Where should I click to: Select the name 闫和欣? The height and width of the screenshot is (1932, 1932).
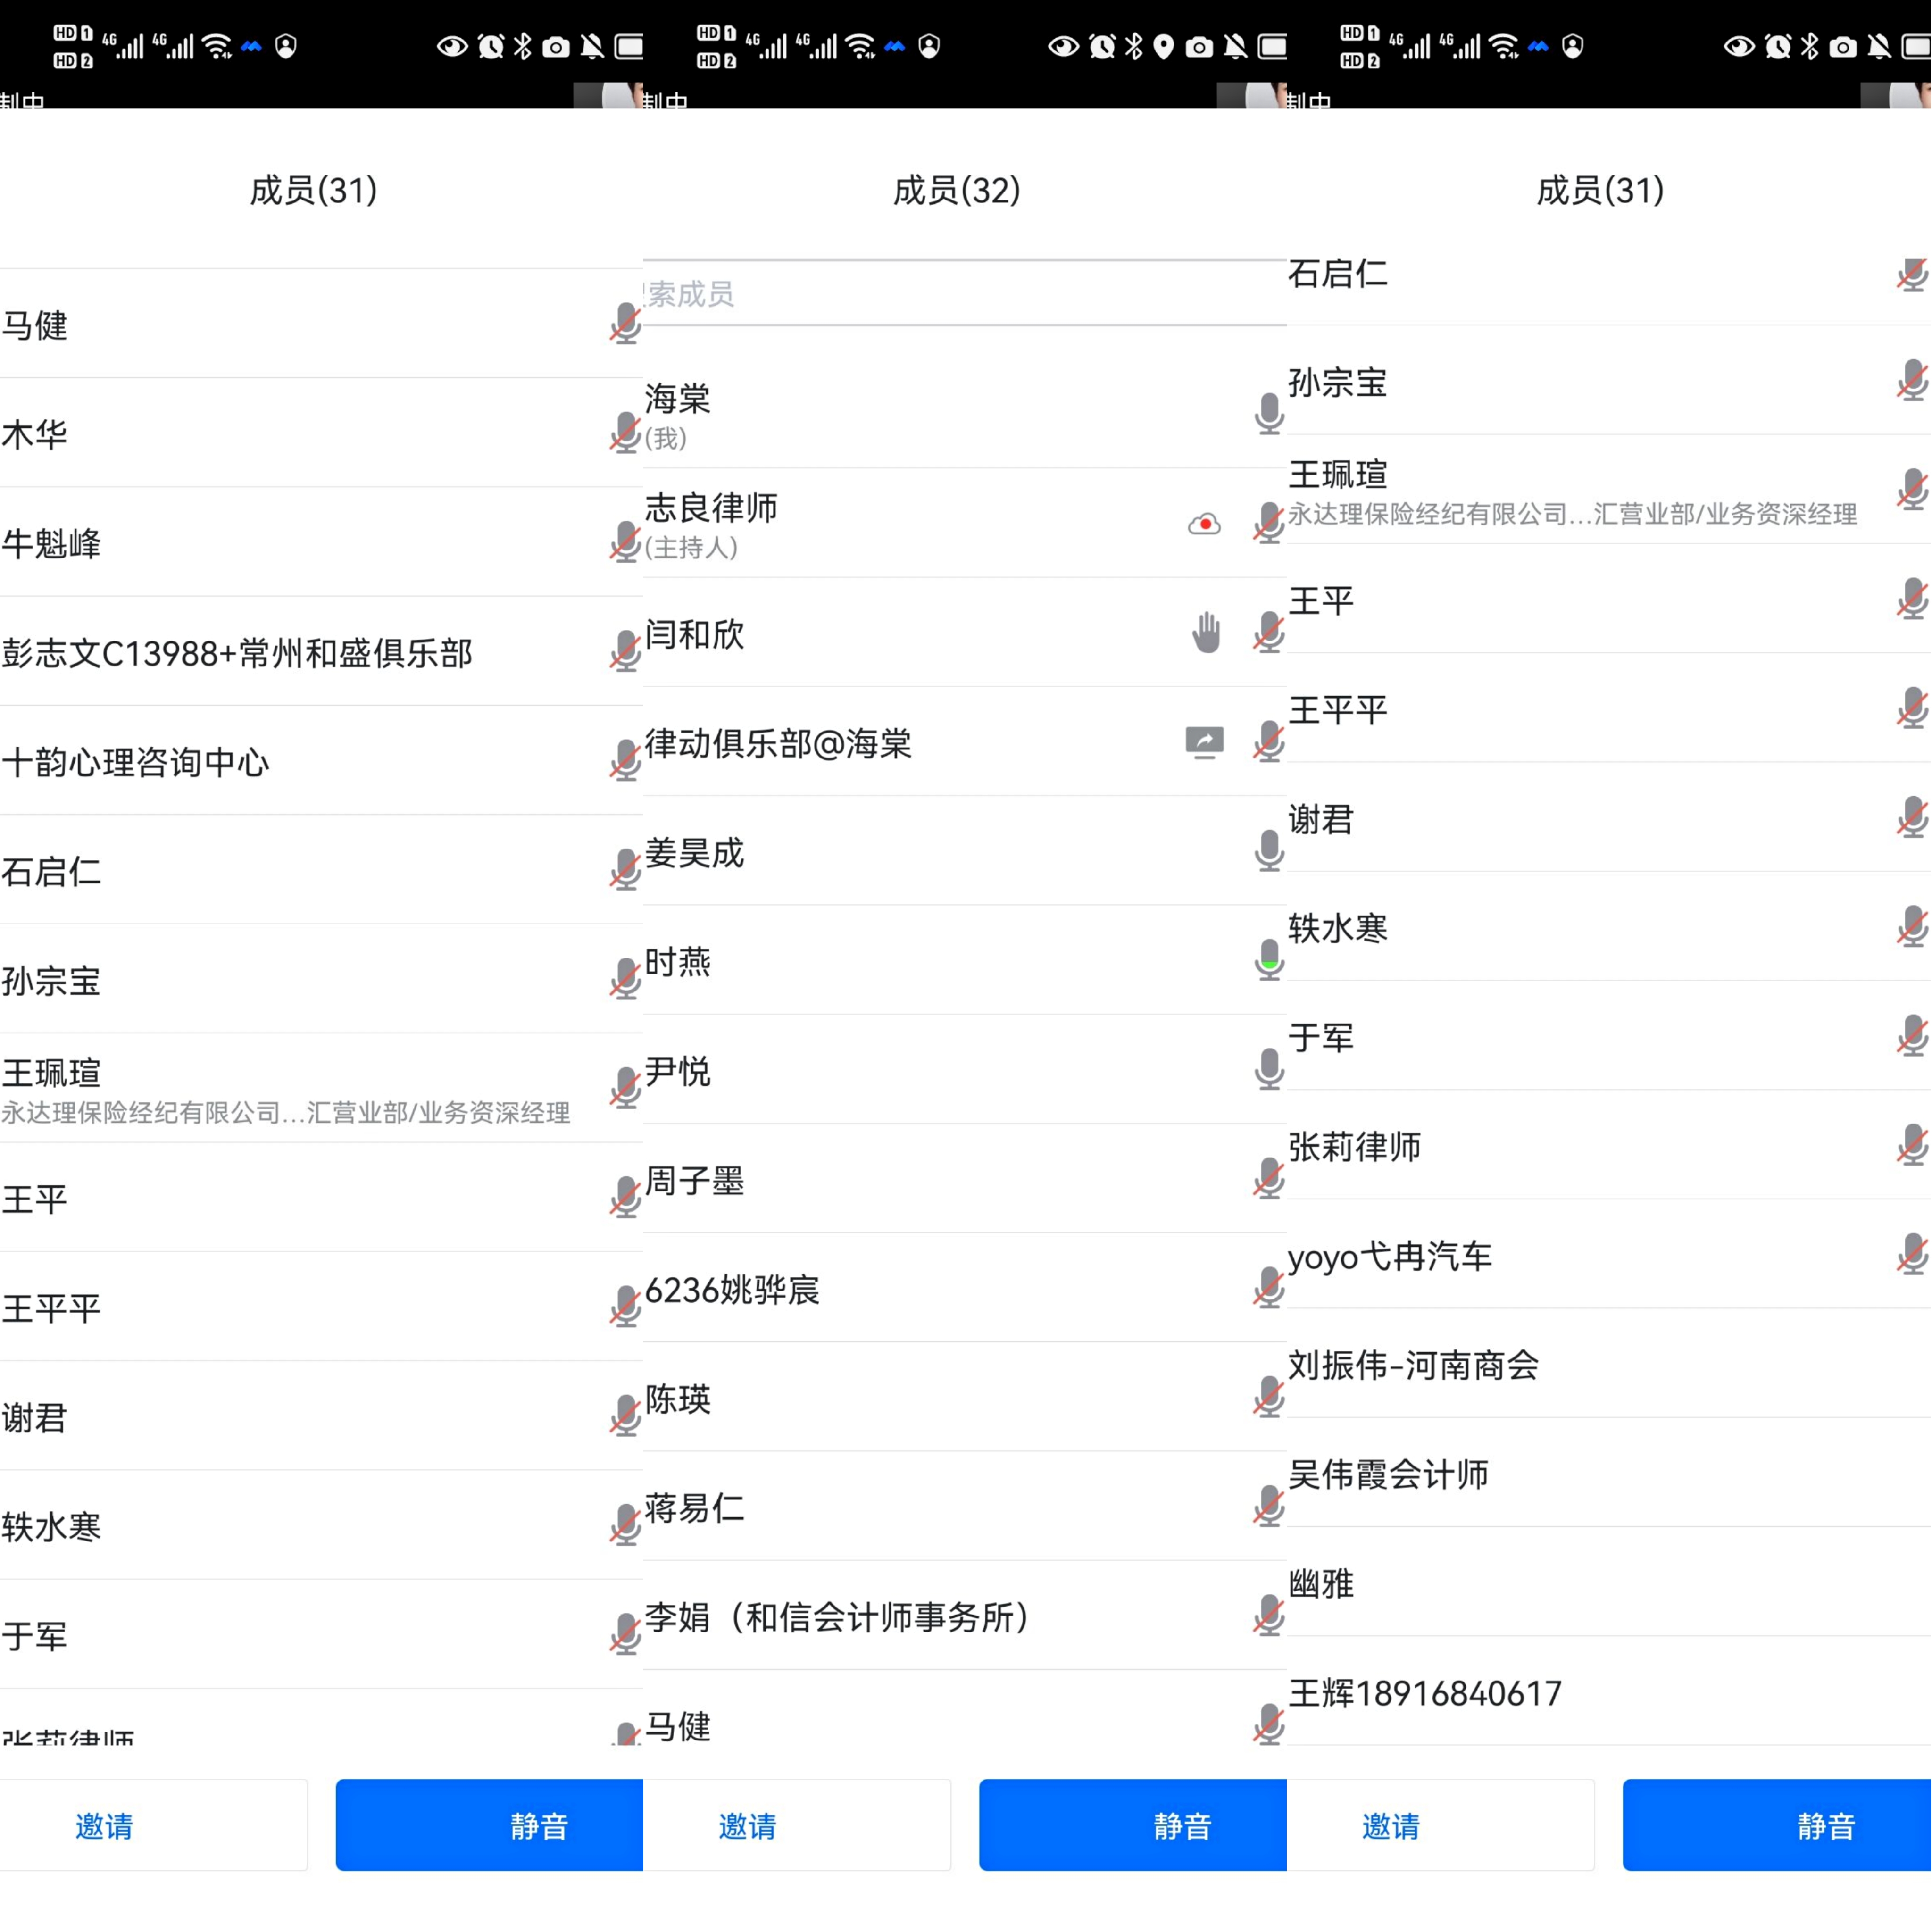pos(695,634)
